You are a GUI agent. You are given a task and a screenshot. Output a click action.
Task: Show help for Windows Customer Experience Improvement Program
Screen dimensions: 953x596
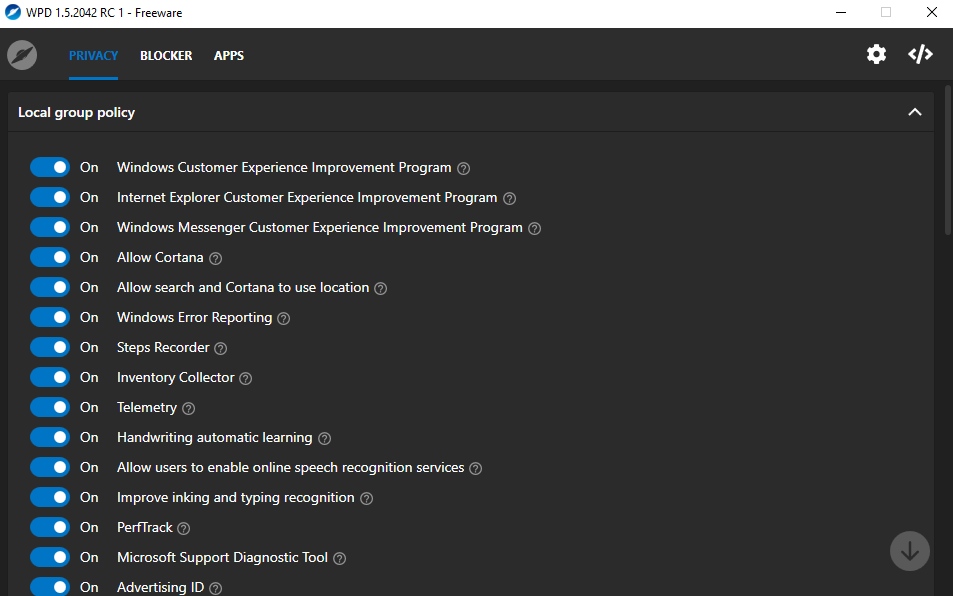coord(463,168)
